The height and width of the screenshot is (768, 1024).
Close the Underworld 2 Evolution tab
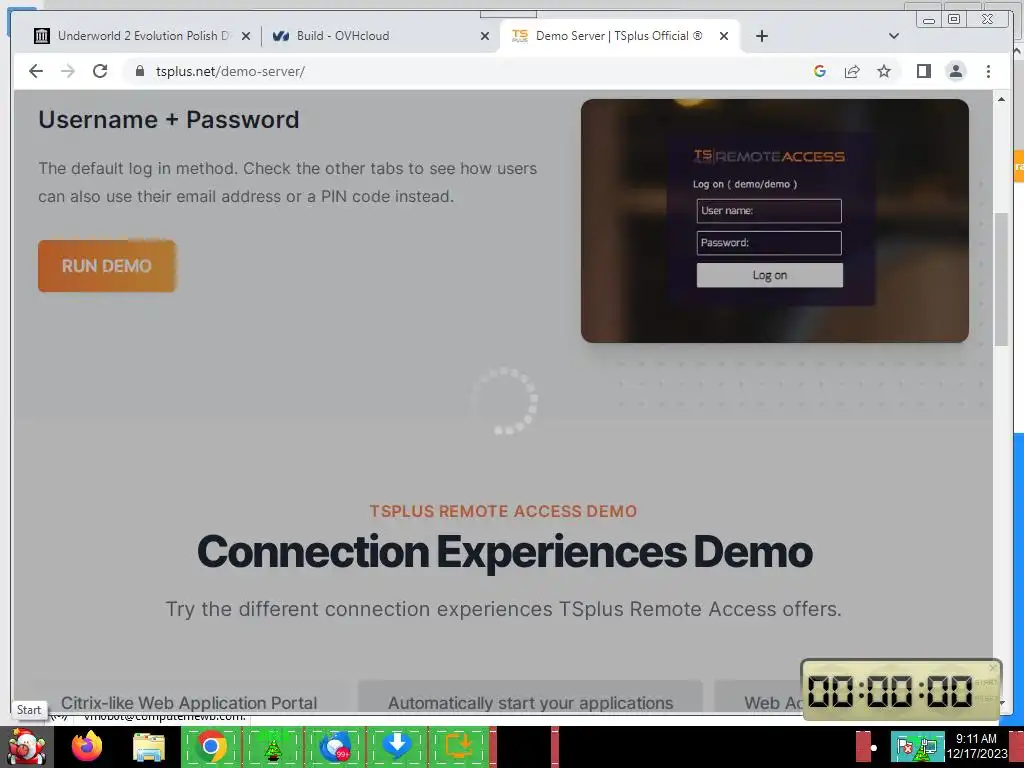[x=246, y=37]
